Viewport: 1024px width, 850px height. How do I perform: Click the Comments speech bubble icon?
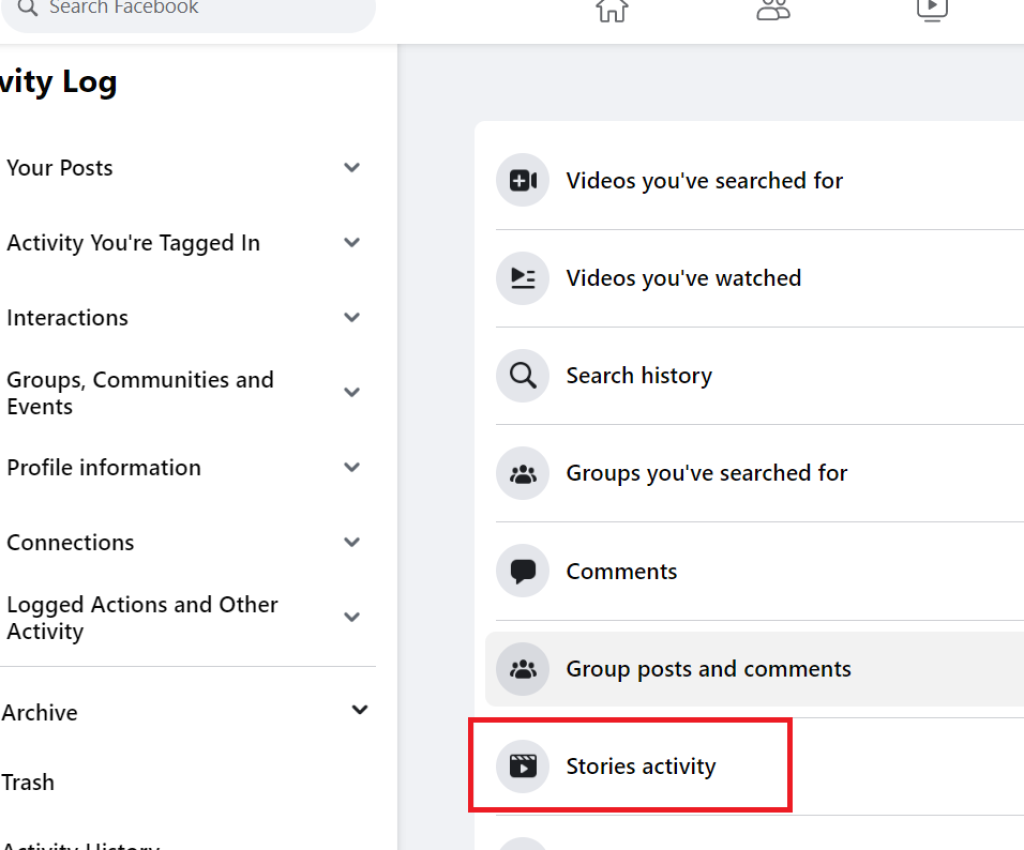pos(522,571)
